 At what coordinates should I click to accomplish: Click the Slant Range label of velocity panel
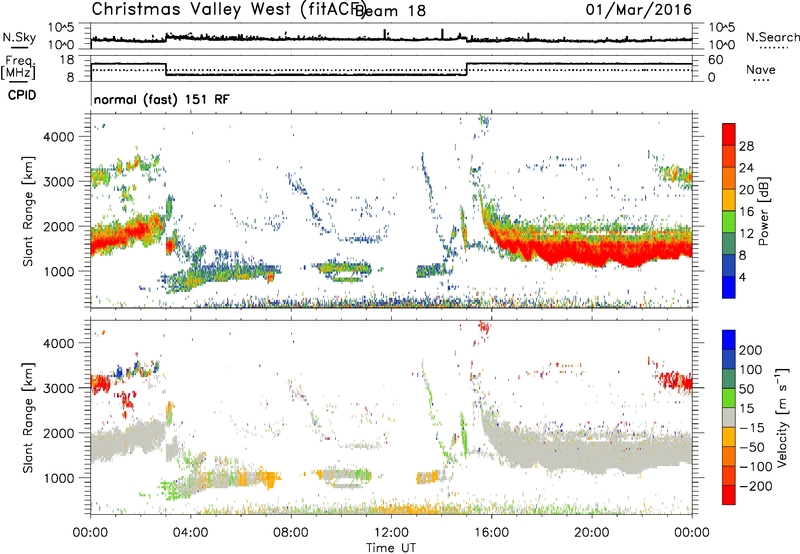pyautogui.click(x=28, y=418)
